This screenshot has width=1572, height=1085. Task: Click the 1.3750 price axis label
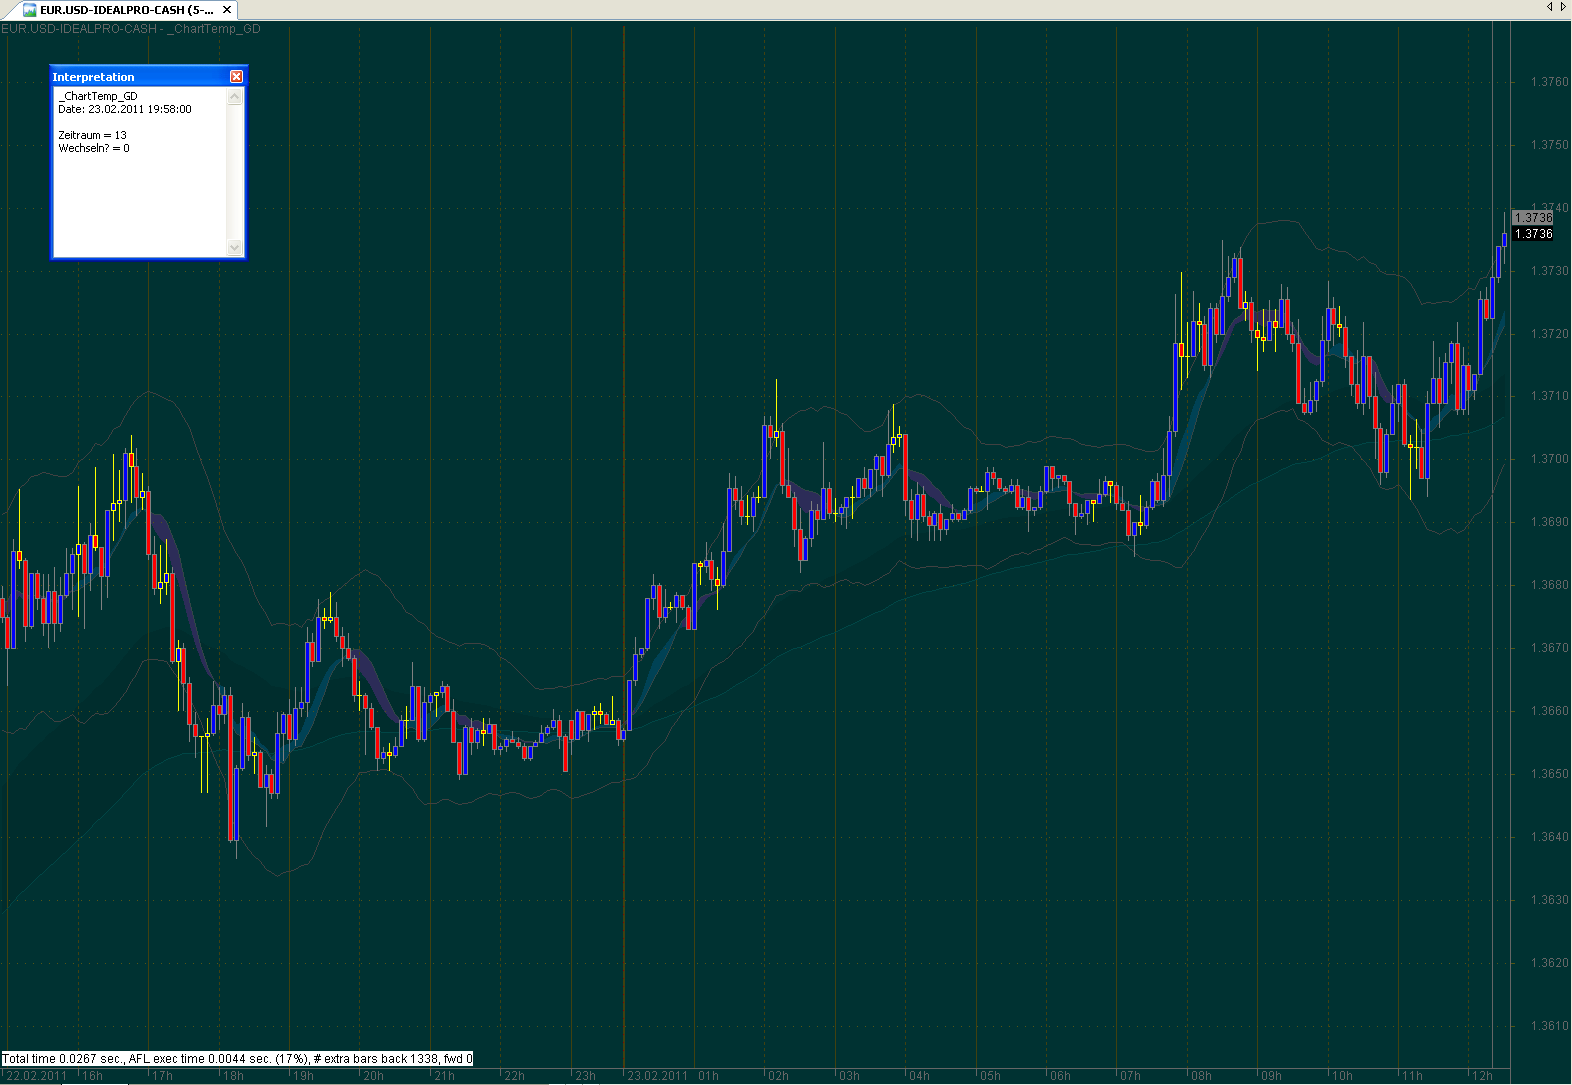click(x=1549, y=145)
